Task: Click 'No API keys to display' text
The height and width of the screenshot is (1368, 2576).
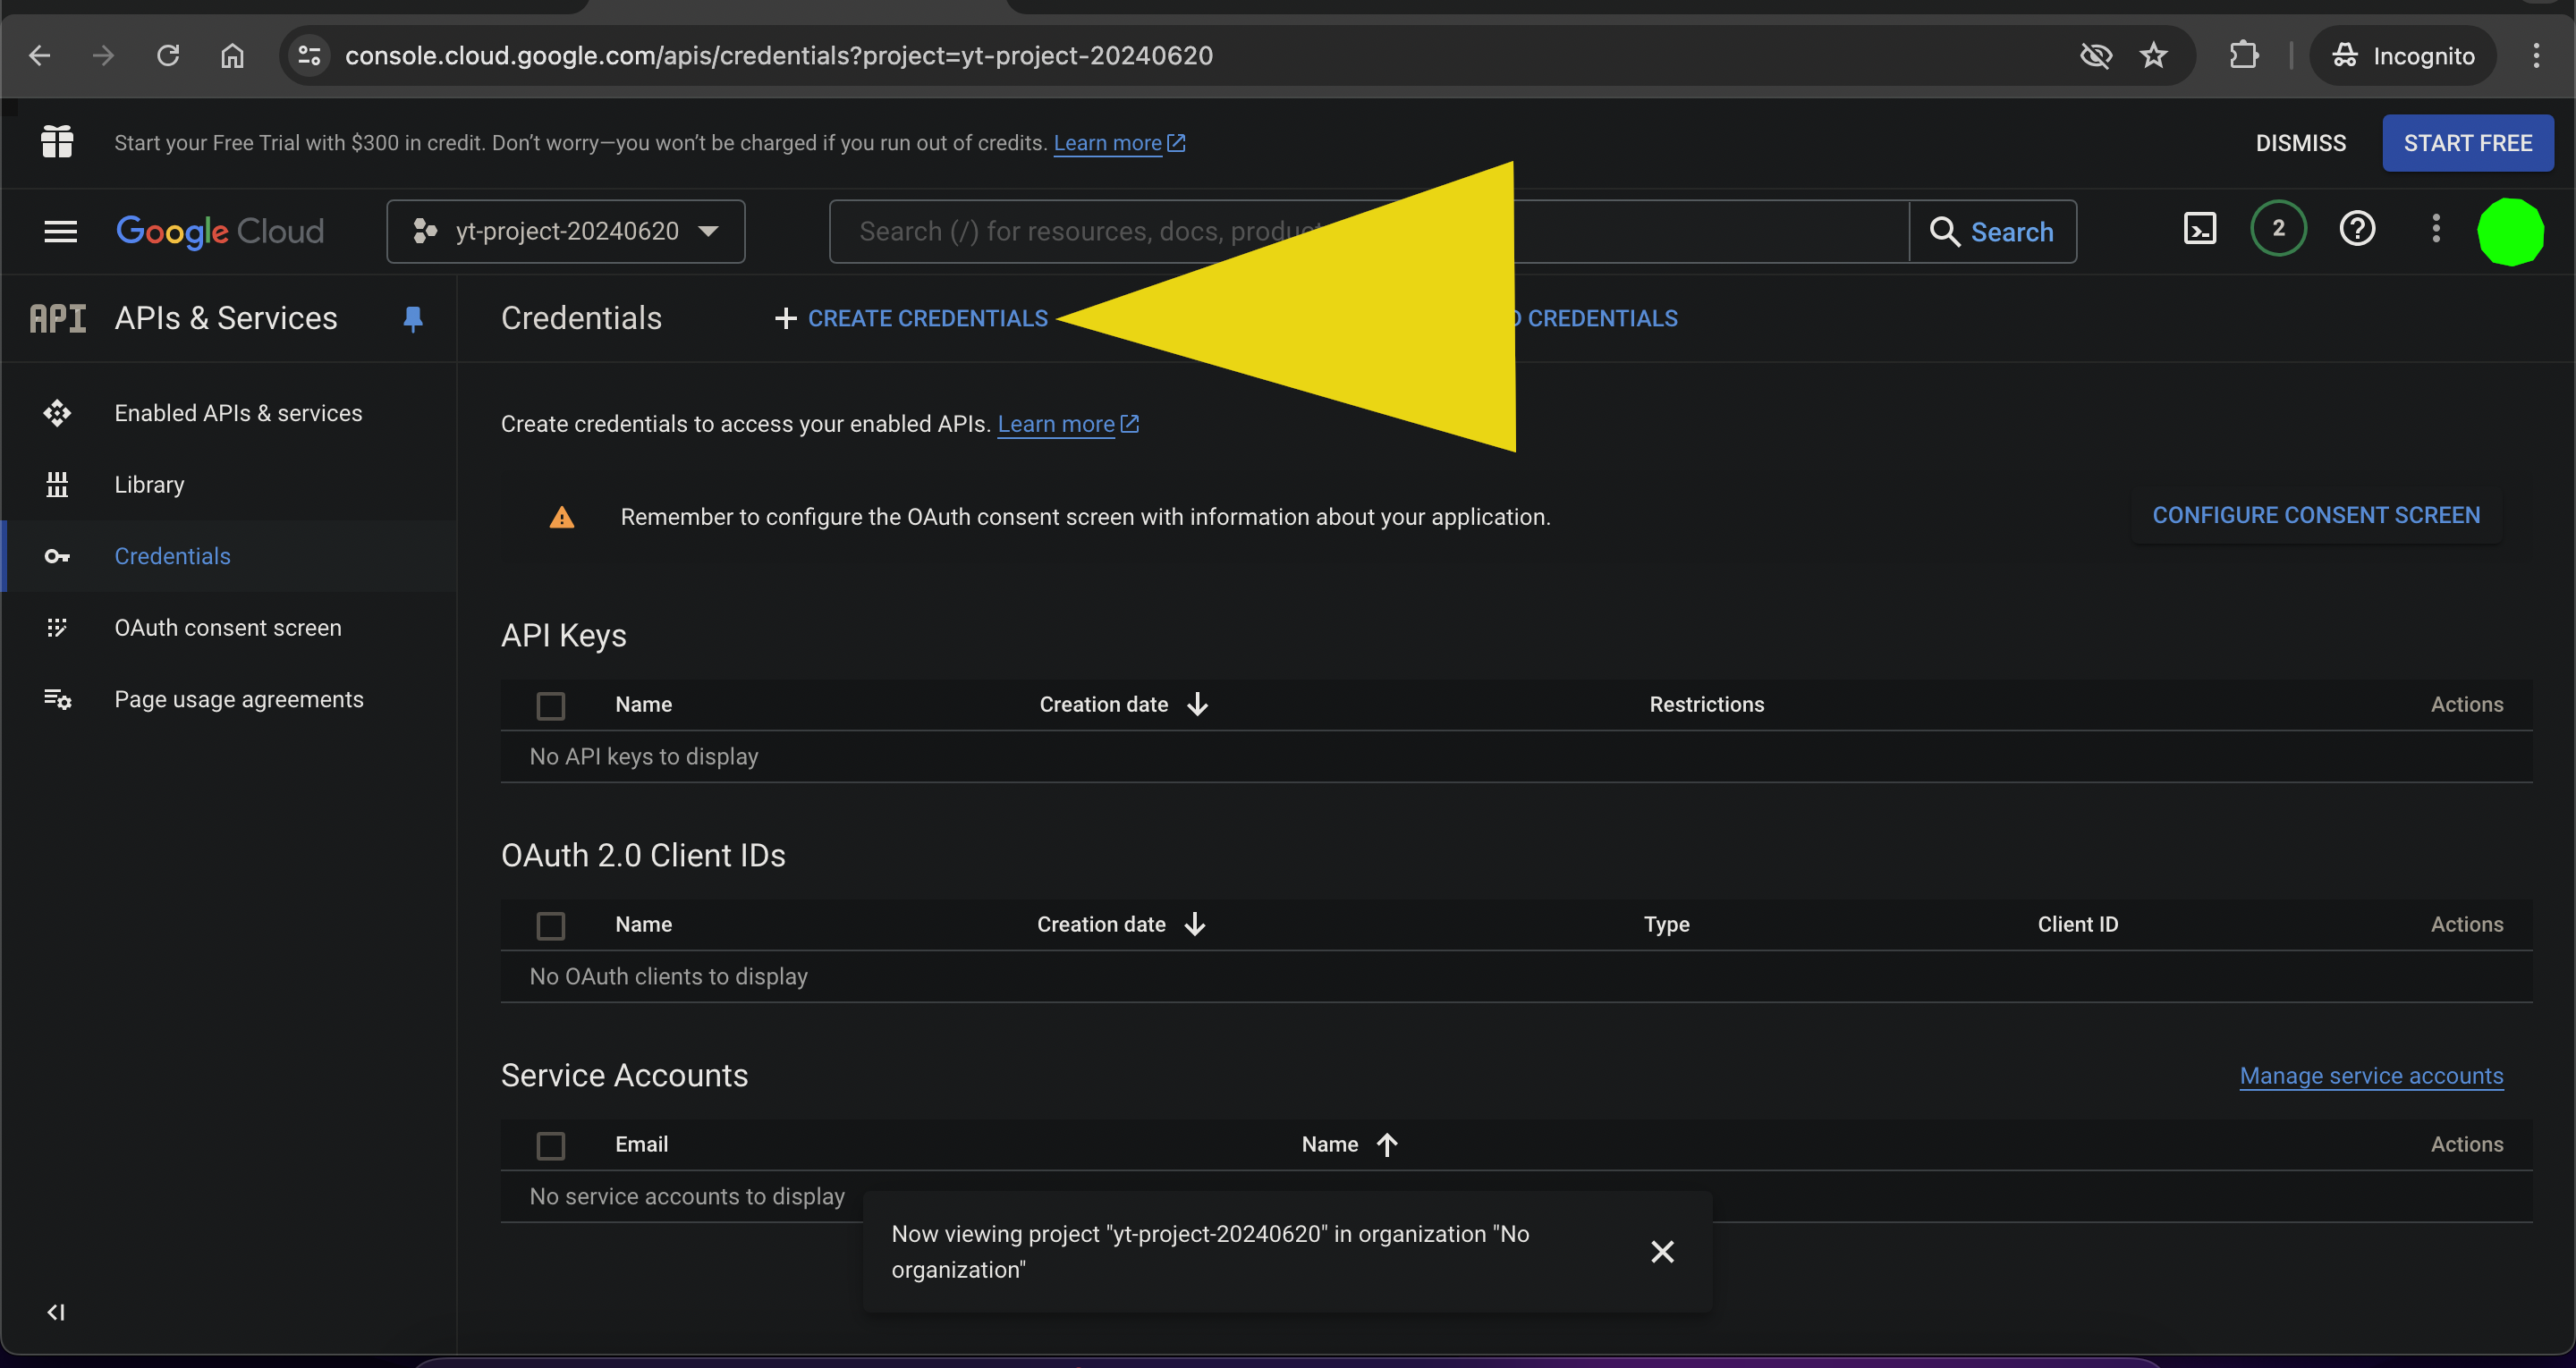Action: point(644,757)
